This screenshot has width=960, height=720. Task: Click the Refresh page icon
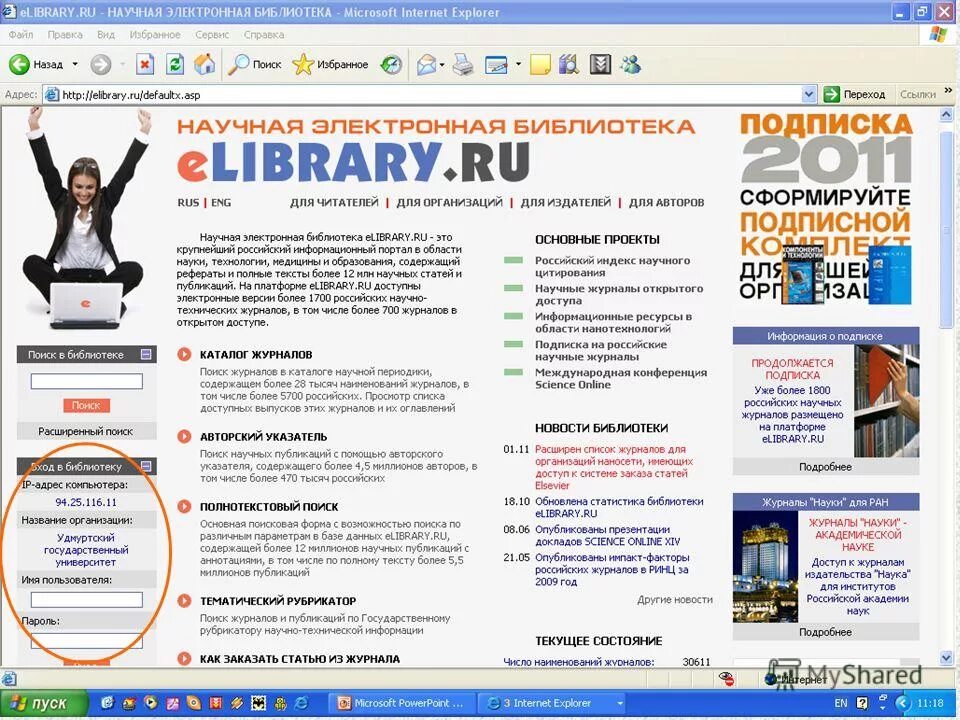tap(175, 64)
